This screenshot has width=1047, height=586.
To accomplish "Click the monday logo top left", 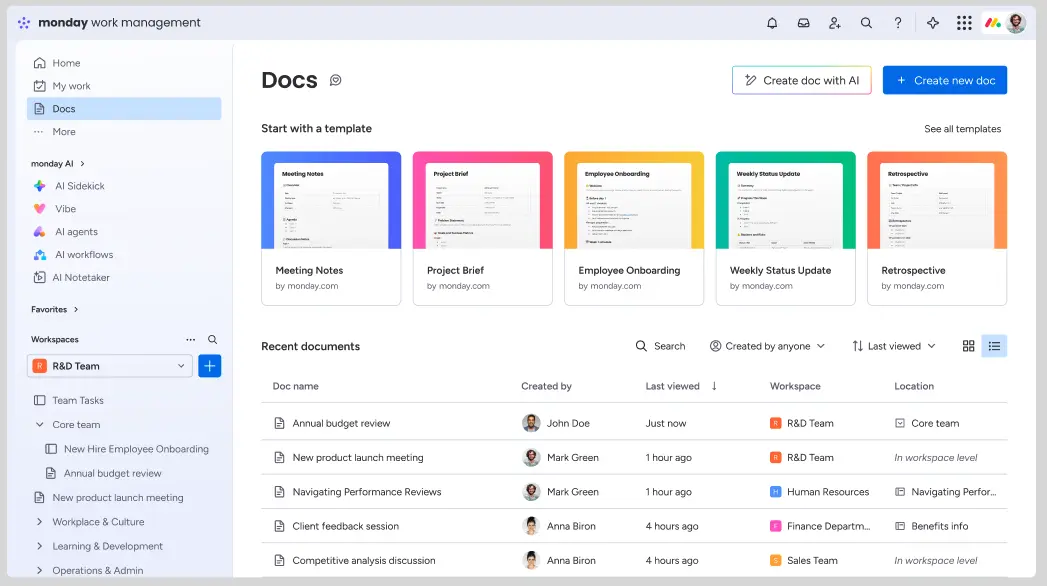I will click(x=24, y=23).
